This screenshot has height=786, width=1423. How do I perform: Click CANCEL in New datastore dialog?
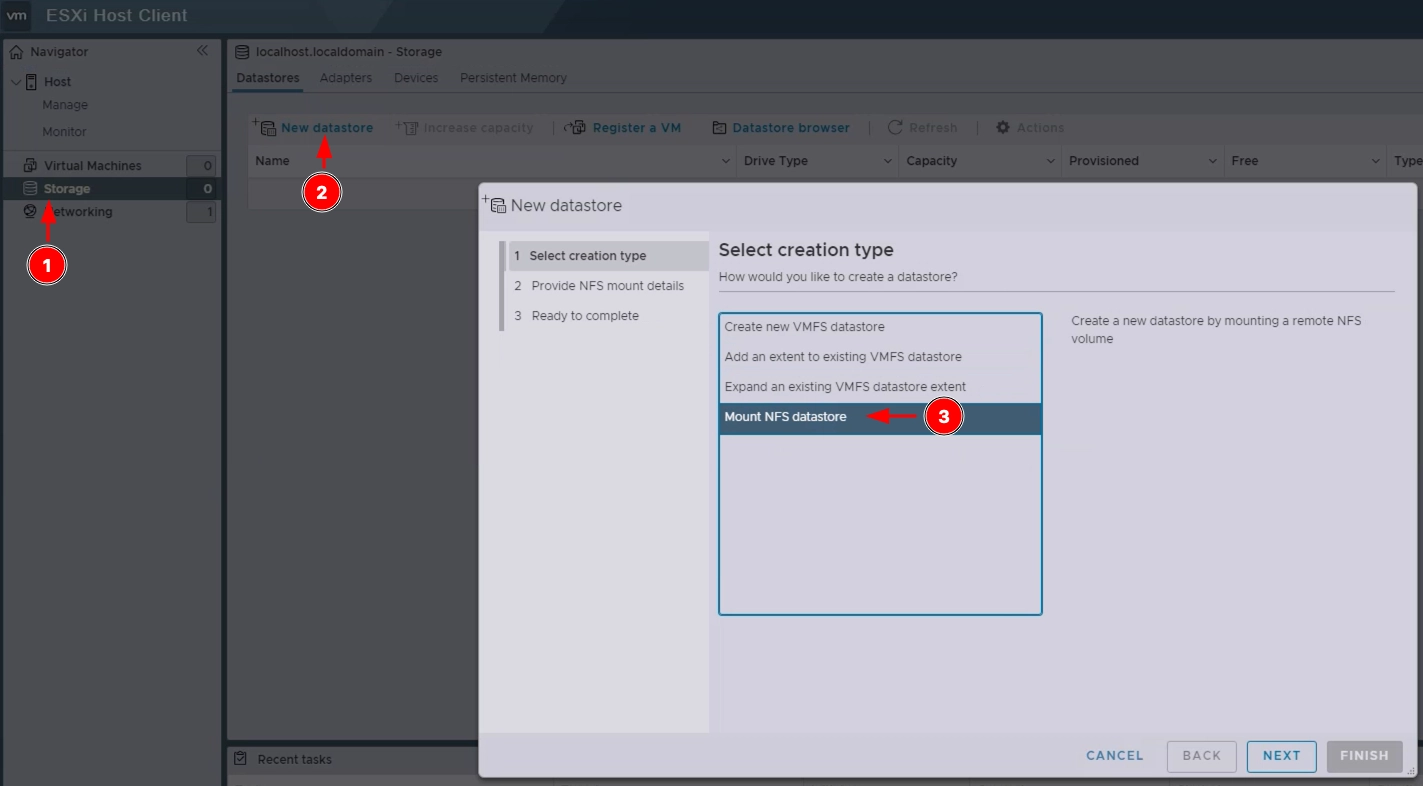click(1114, 756)
